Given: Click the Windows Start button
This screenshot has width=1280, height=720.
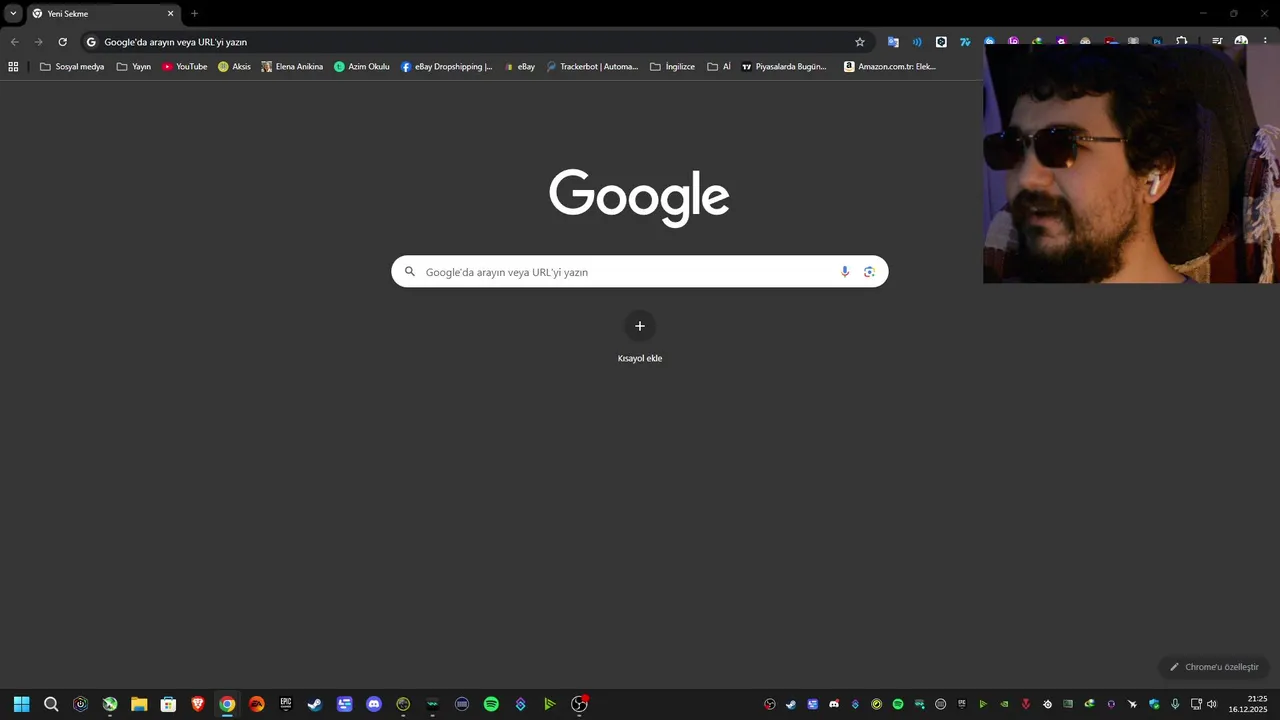Looking at the screenshot, I should (x=21, y=704).
